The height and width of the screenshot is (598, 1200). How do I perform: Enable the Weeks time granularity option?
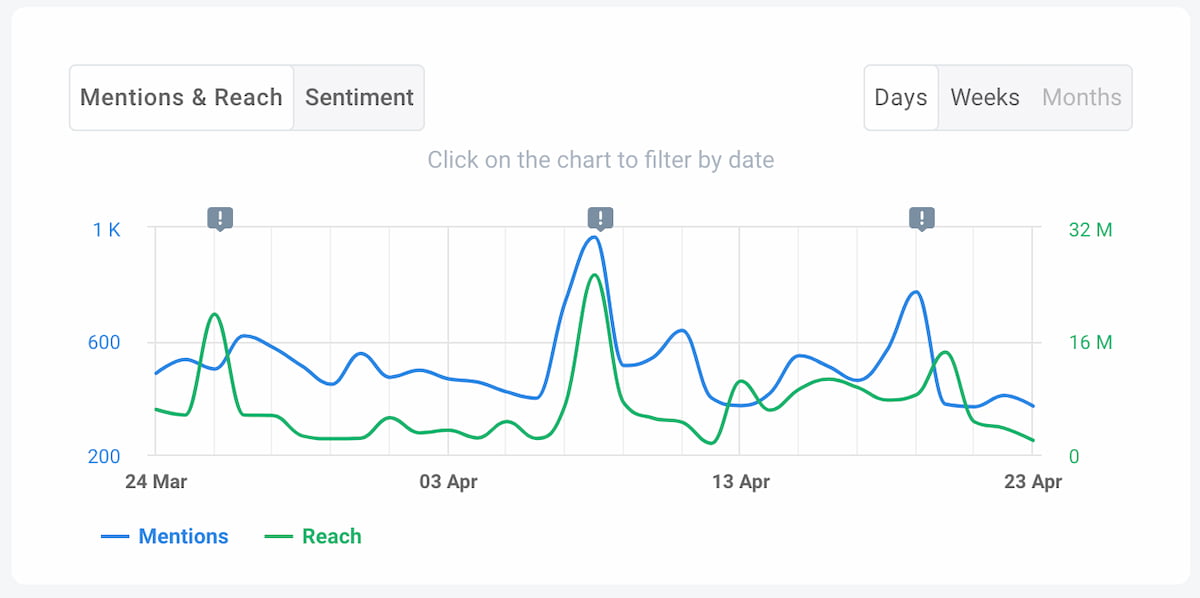pos(985,97)
